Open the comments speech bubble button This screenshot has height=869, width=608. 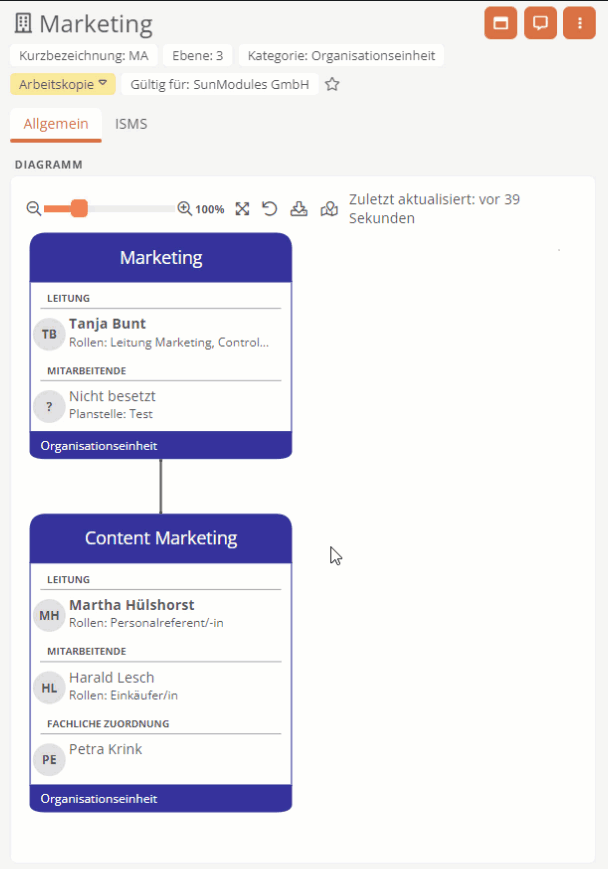tap(540, 23)
